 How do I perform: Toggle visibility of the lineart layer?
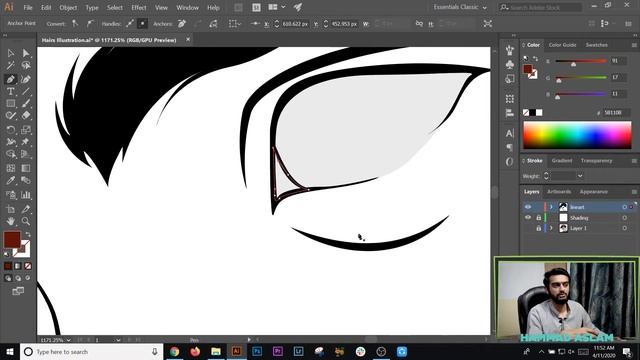click(x=528, y=207)
